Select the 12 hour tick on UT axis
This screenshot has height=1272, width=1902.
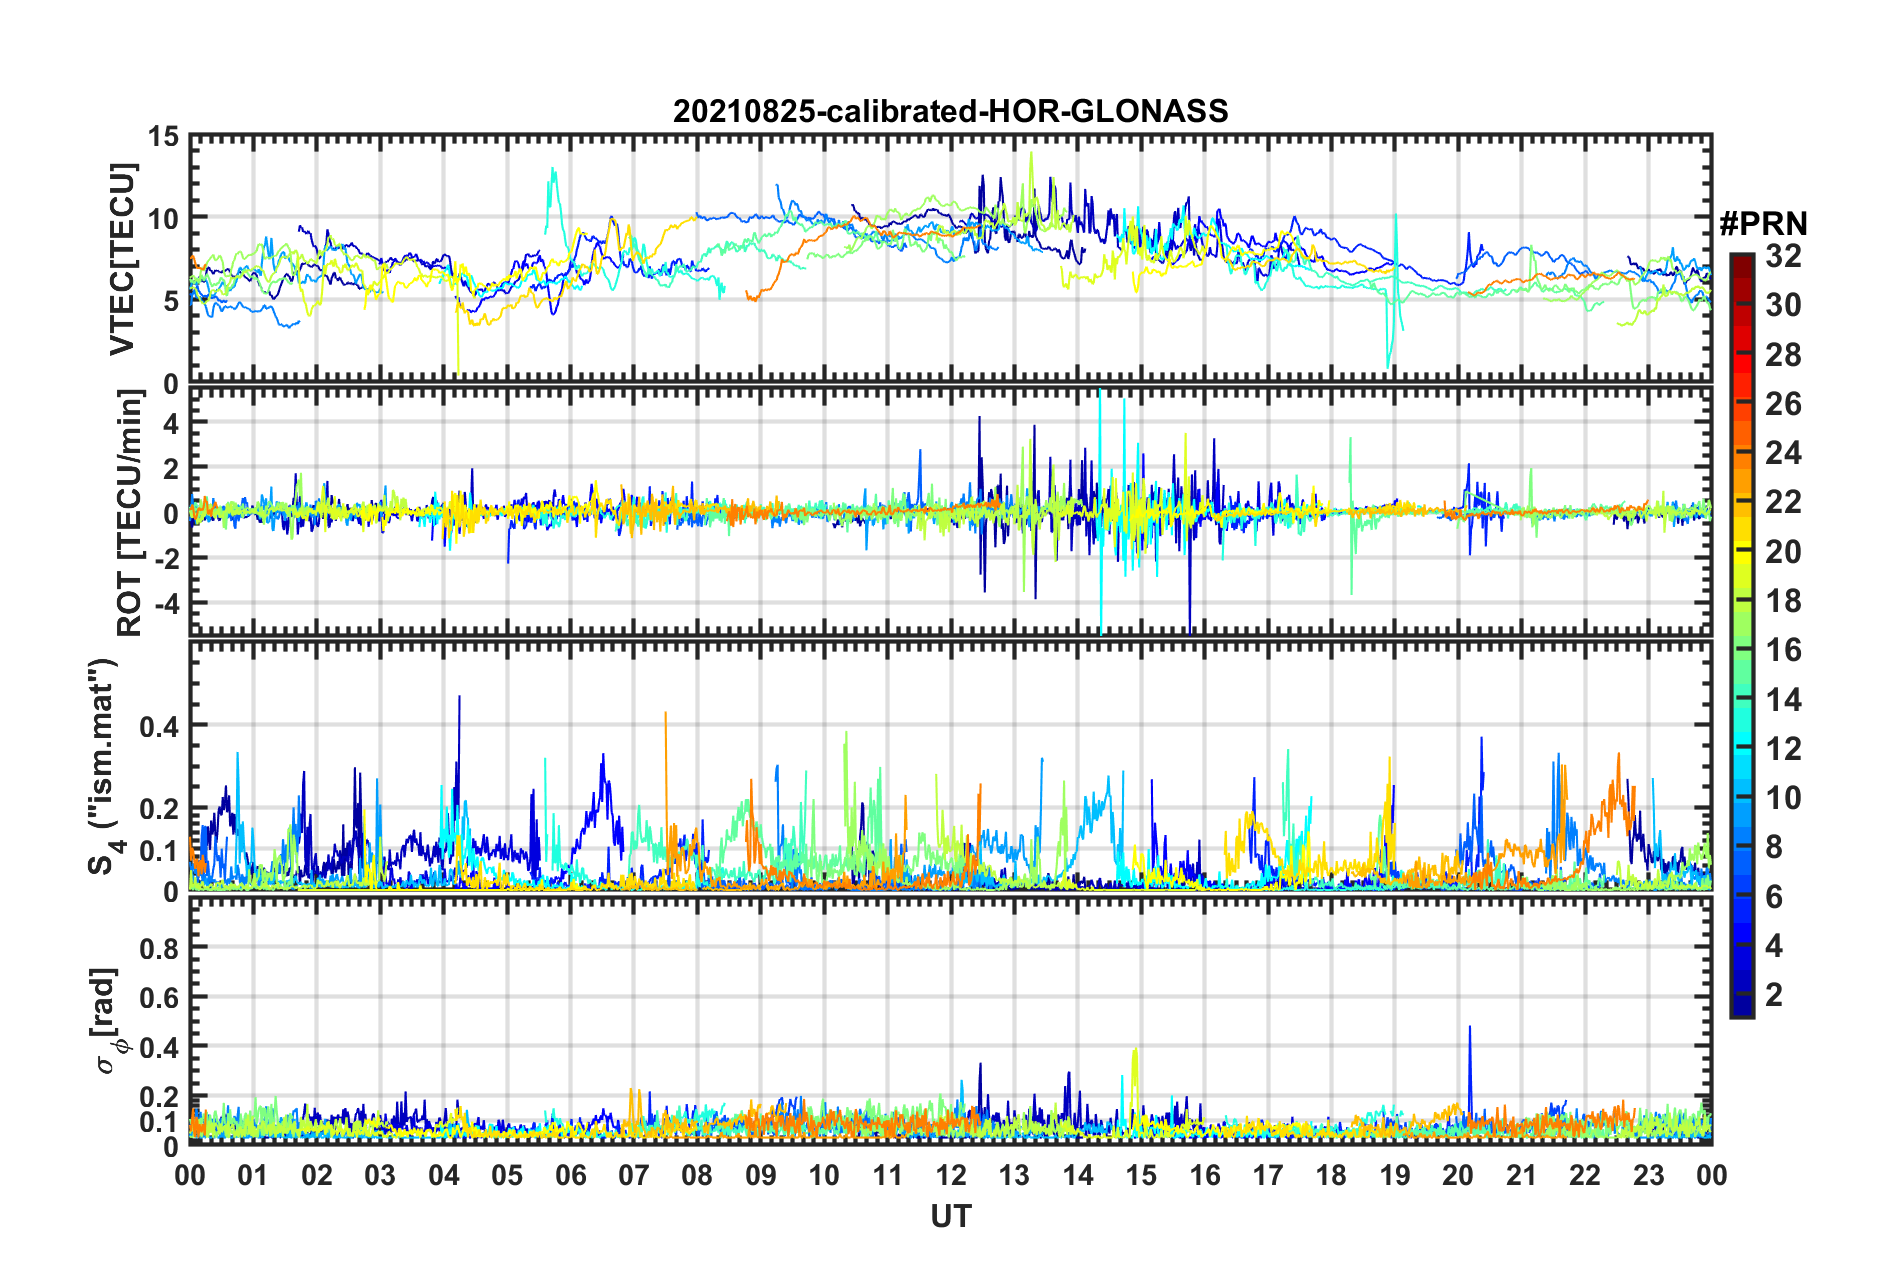click(950, 1175)
